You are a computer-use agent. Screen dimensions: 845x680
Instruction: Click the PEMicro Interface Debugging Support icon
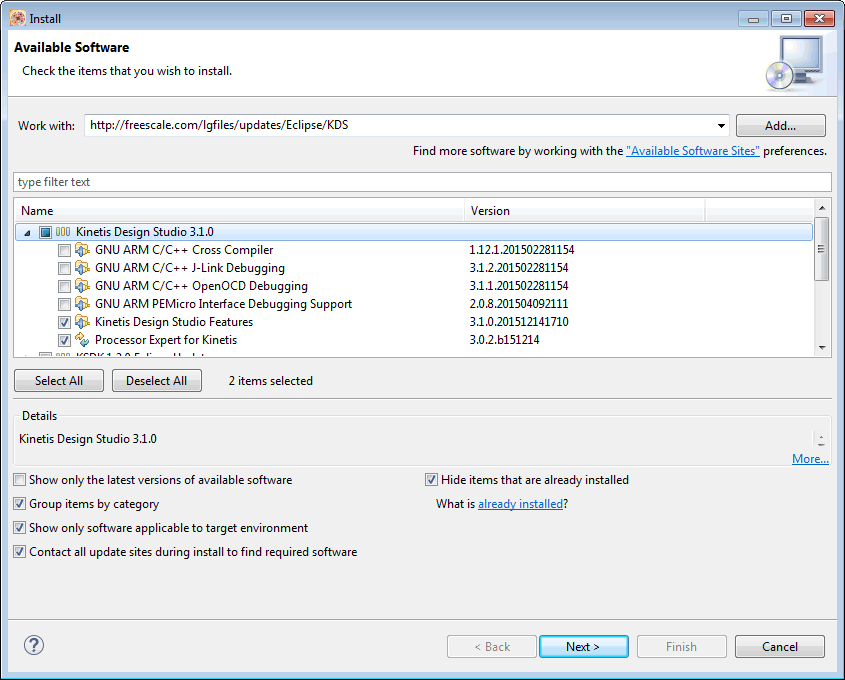coord(83,304)
